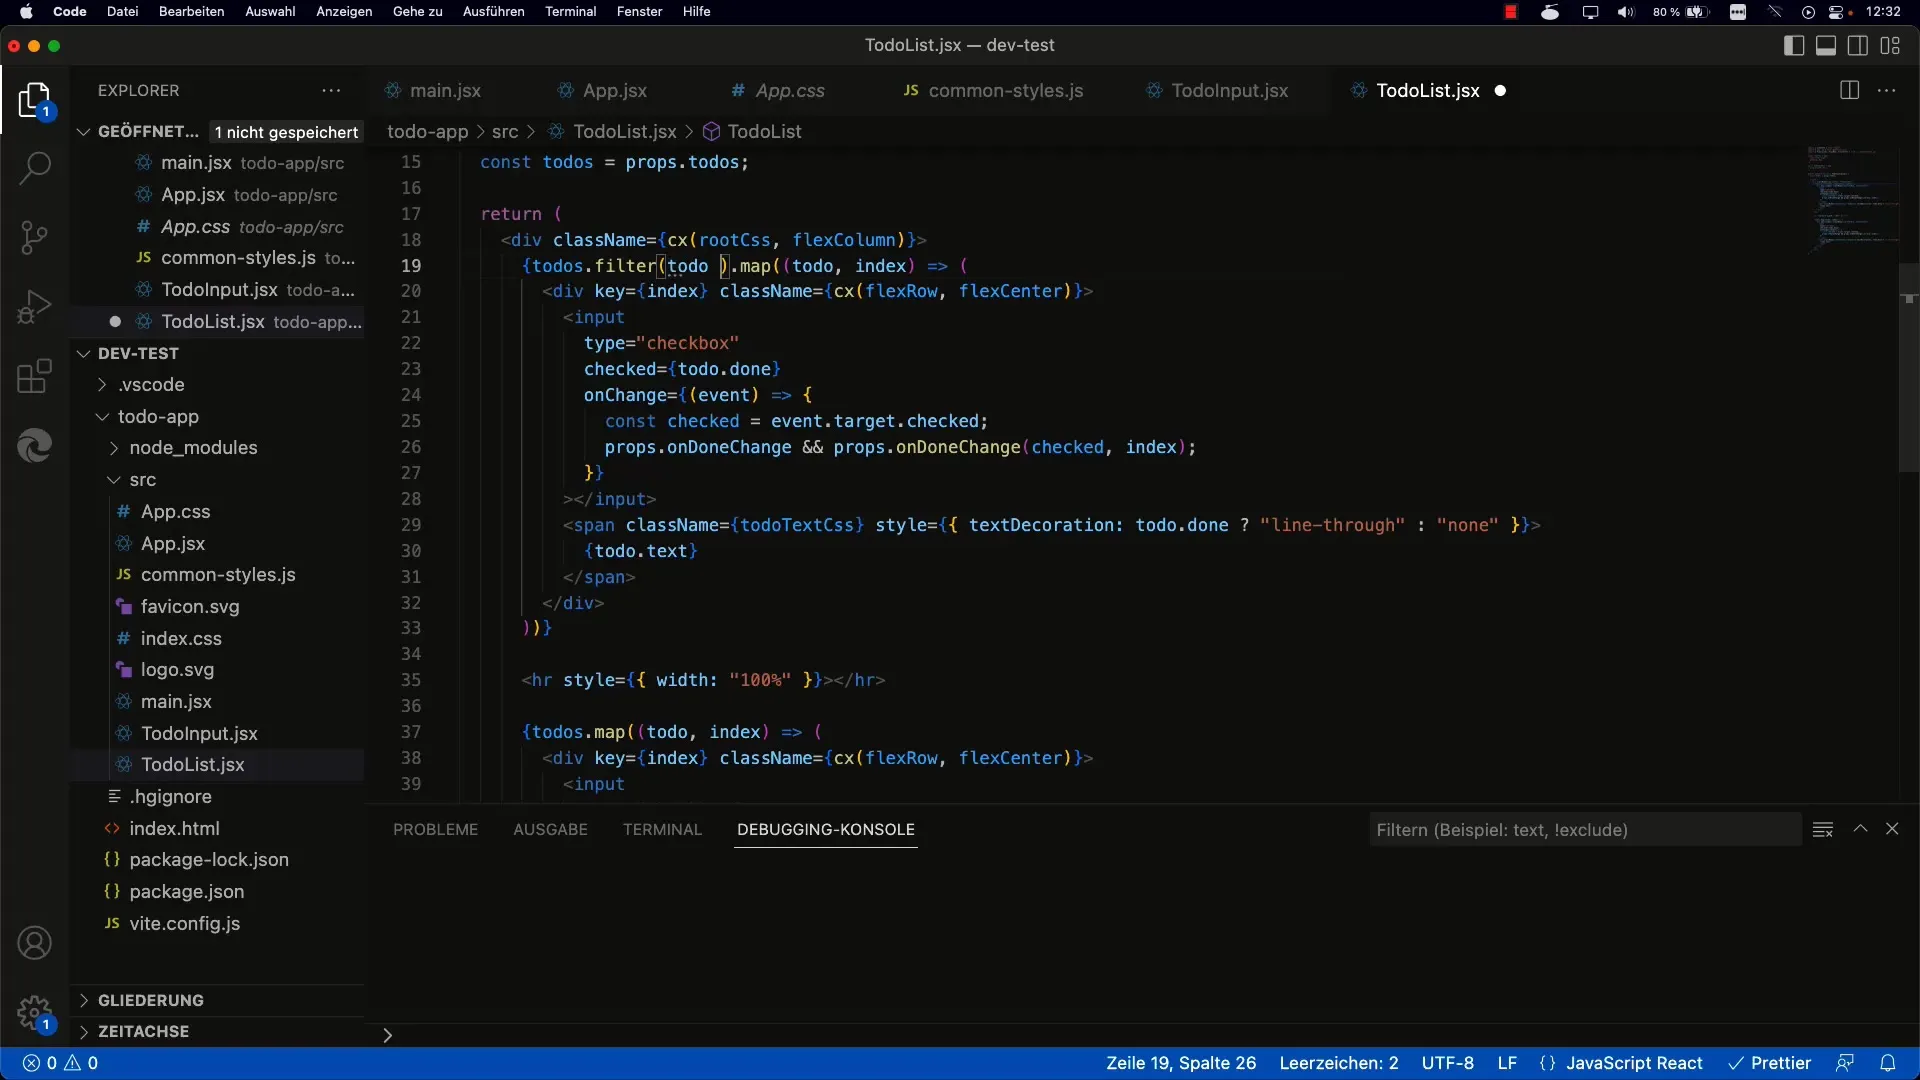The height and width of the screenshot is (1080, 1920).
Task: Open the Run and Debug view
Action: pyautogui.click(x=34, y=307)
